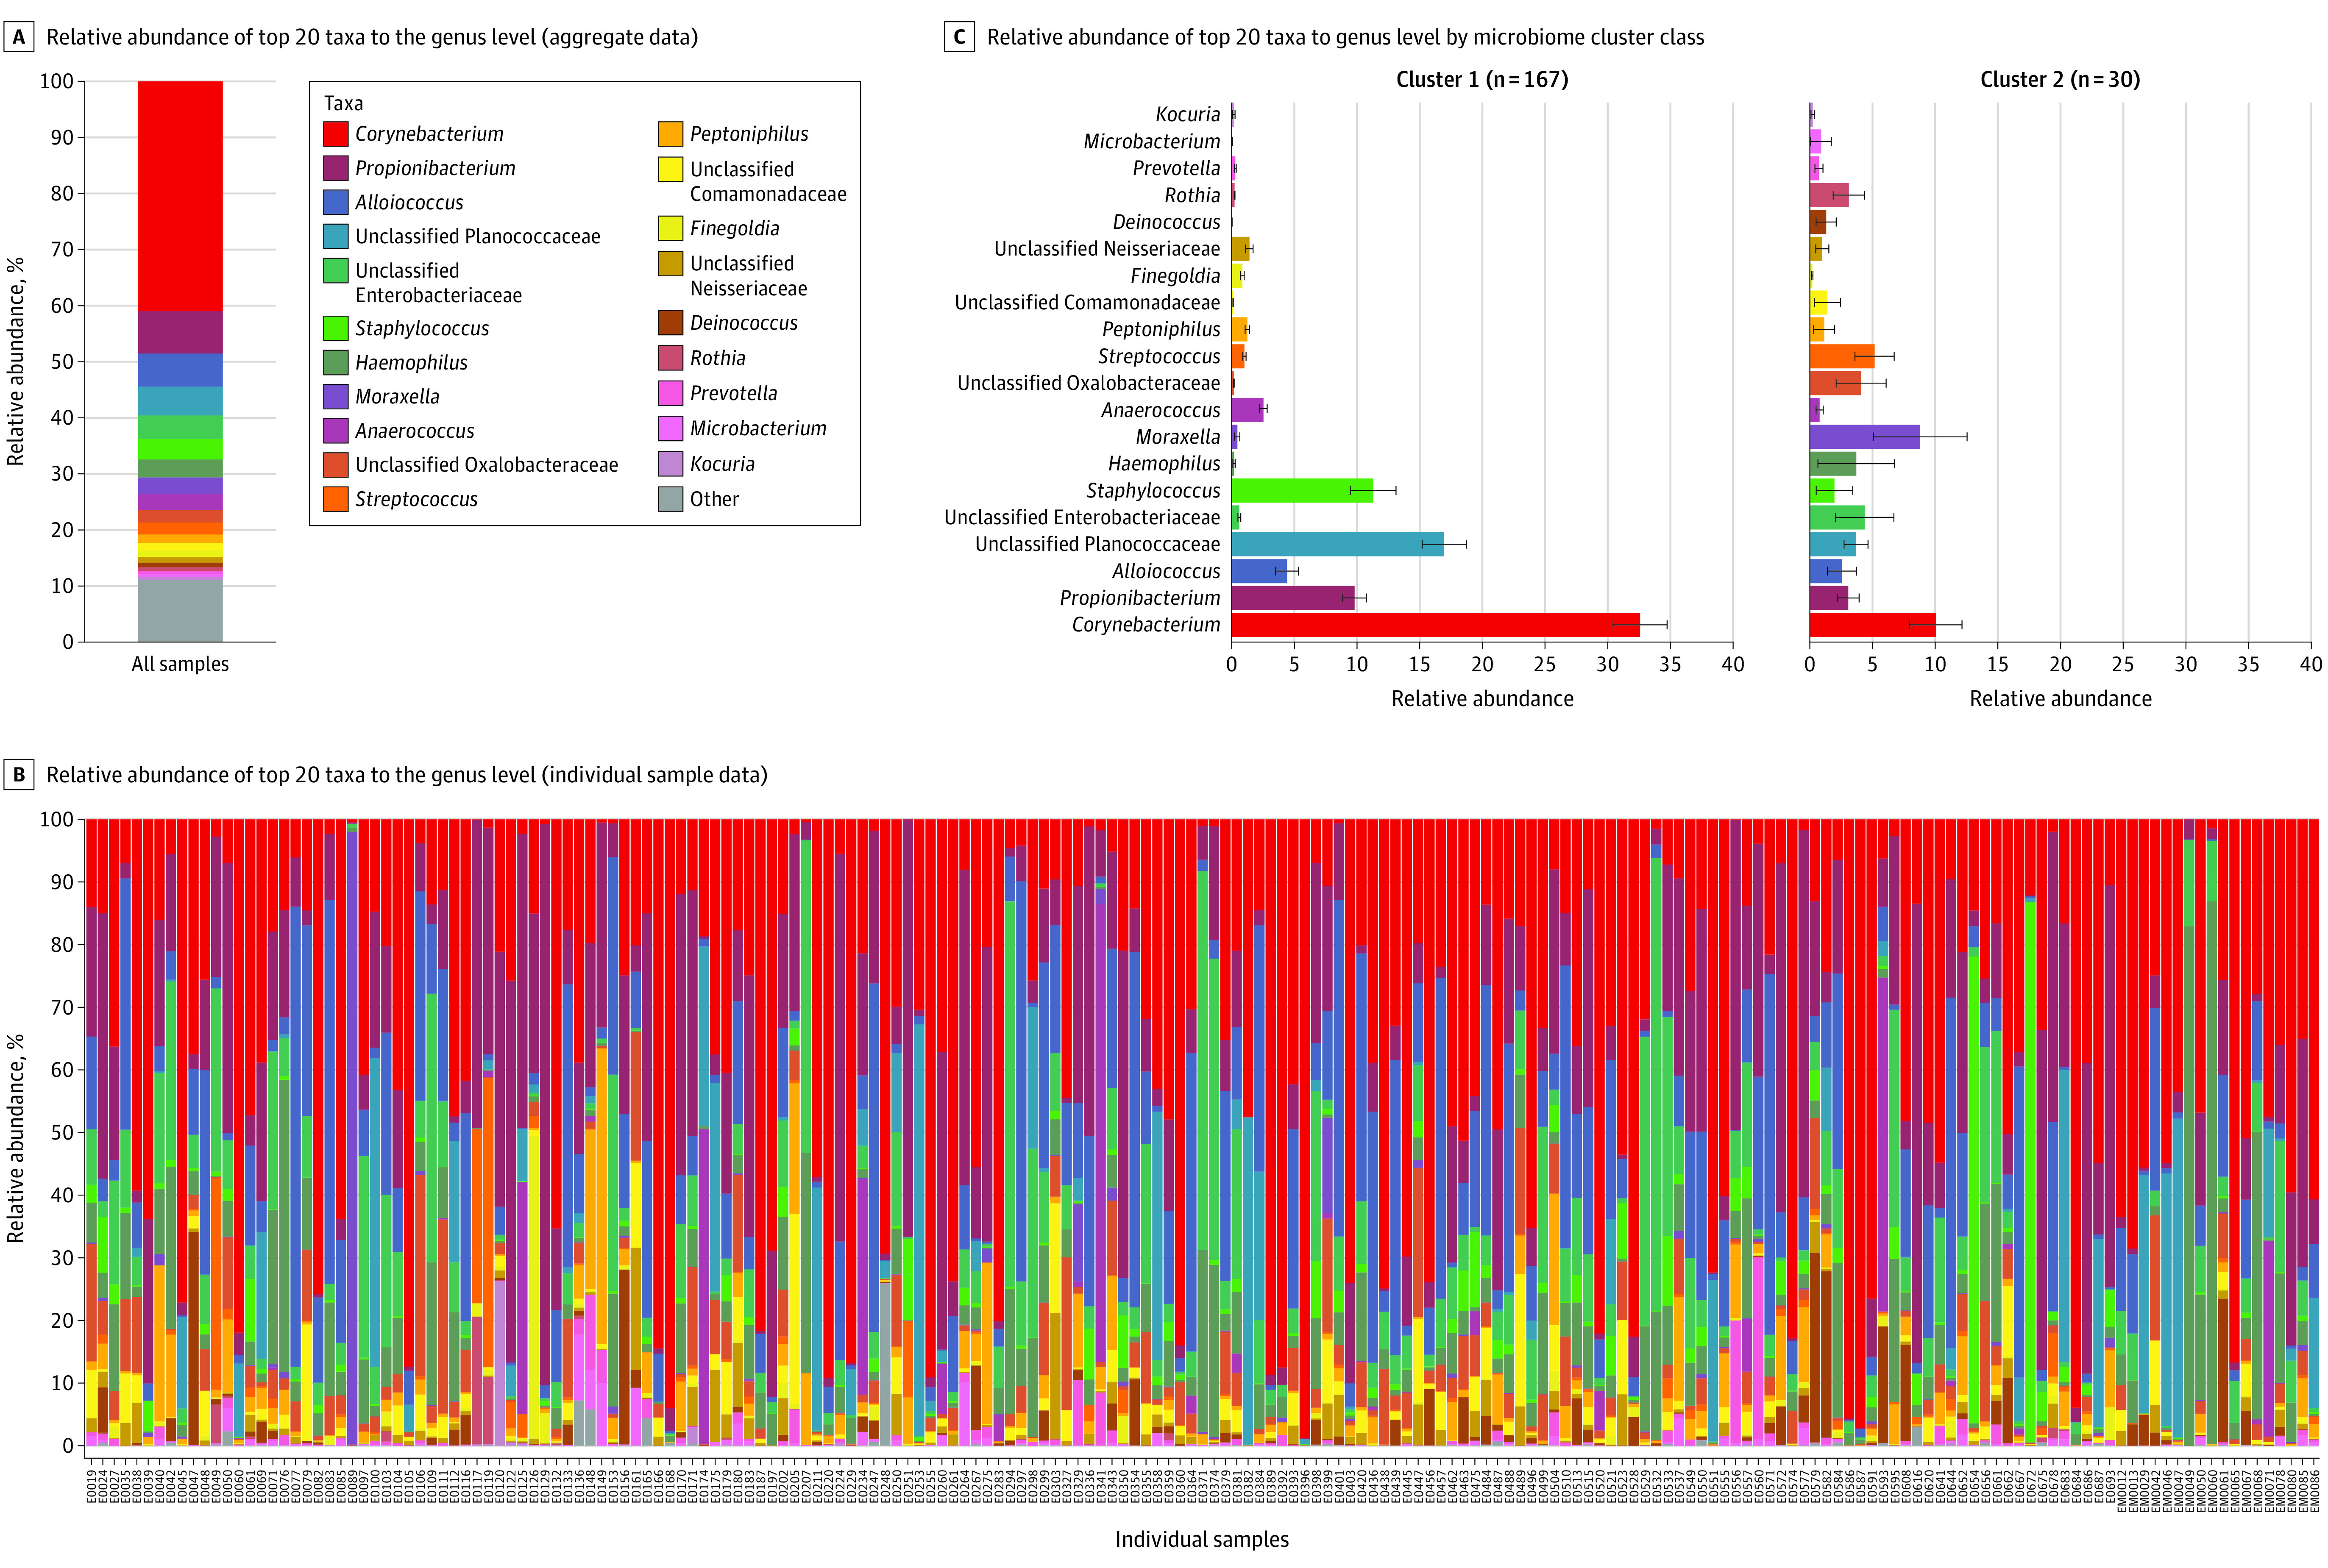The height and width of the screenshot is (1568, 2328).
Task: Select the Propionibacterium legend color swatch
Action: [336, 168]
